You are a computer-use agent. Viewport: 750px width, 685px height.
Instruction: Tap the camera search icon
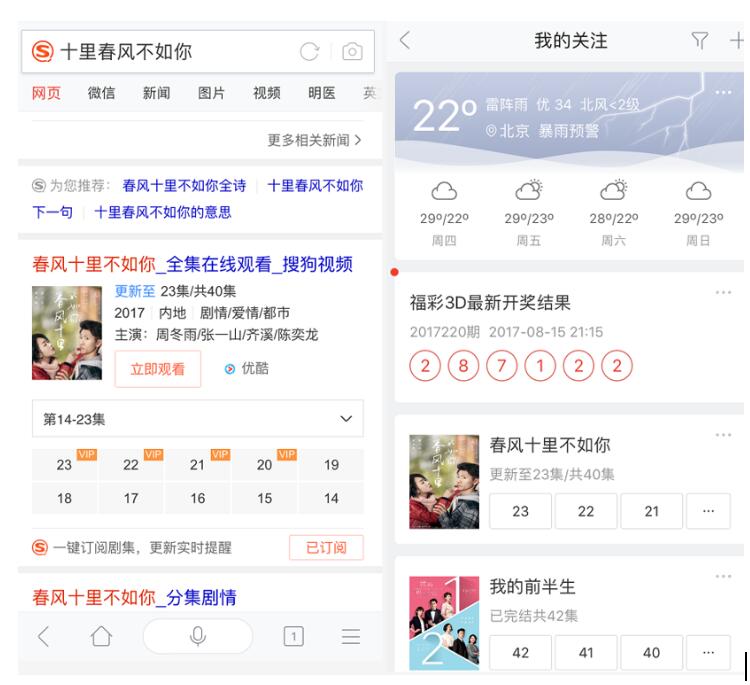[x=351, y=51]
